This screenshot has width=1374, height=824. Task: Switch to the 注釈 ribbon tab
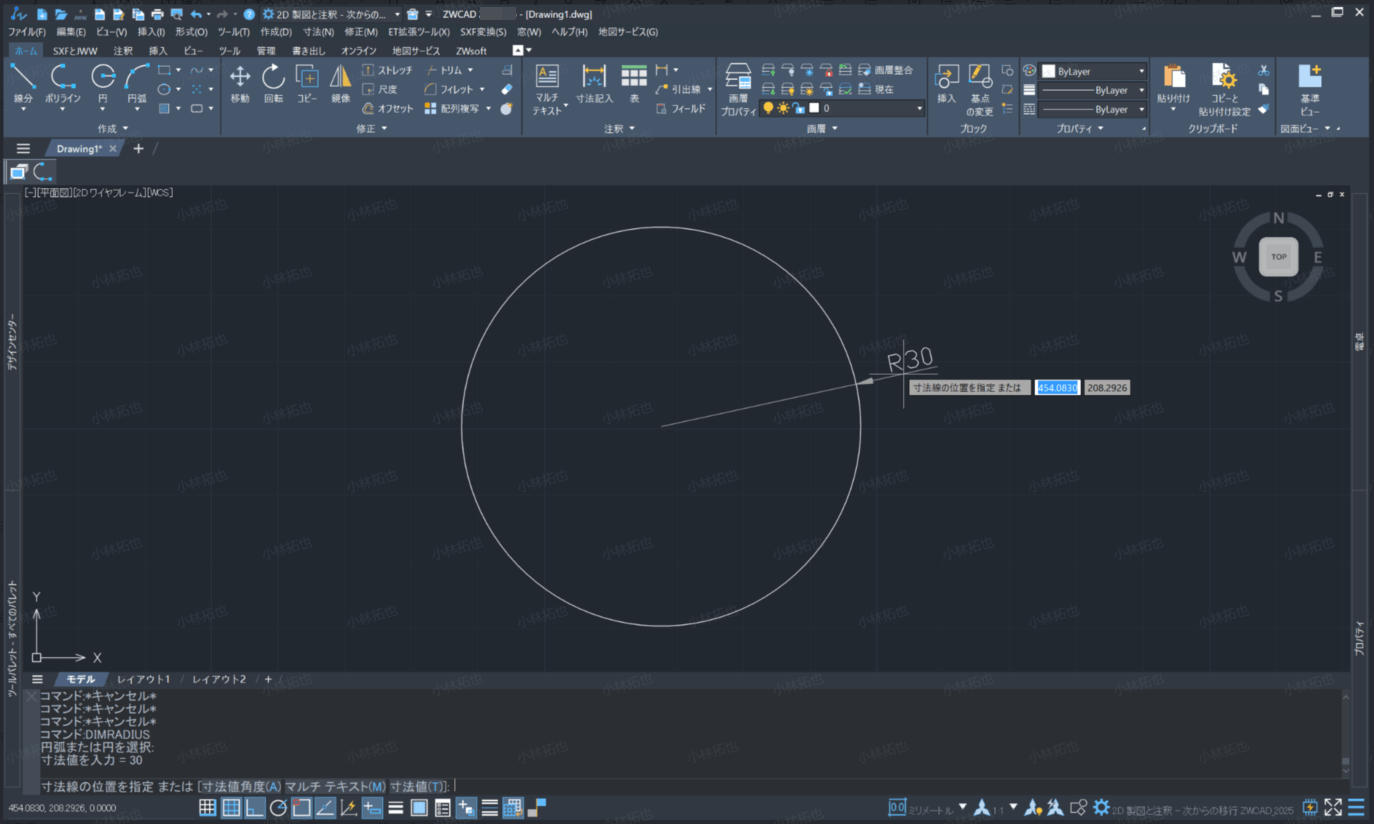click(123, 51)
